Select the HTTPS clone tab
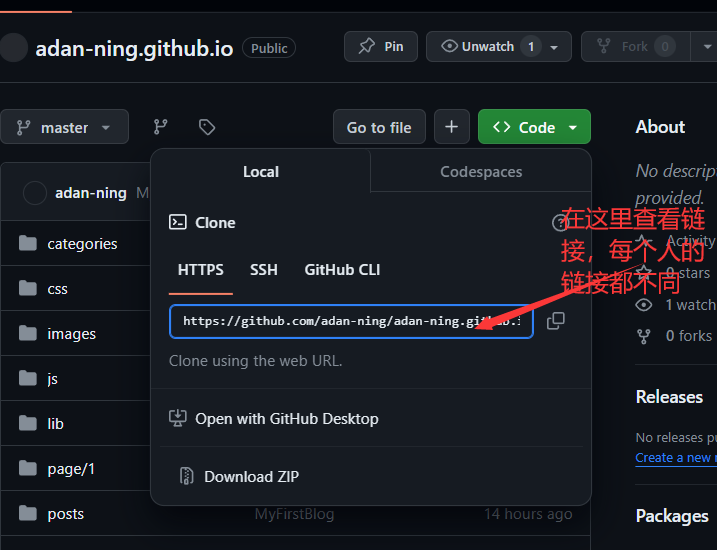 point(201,270)
